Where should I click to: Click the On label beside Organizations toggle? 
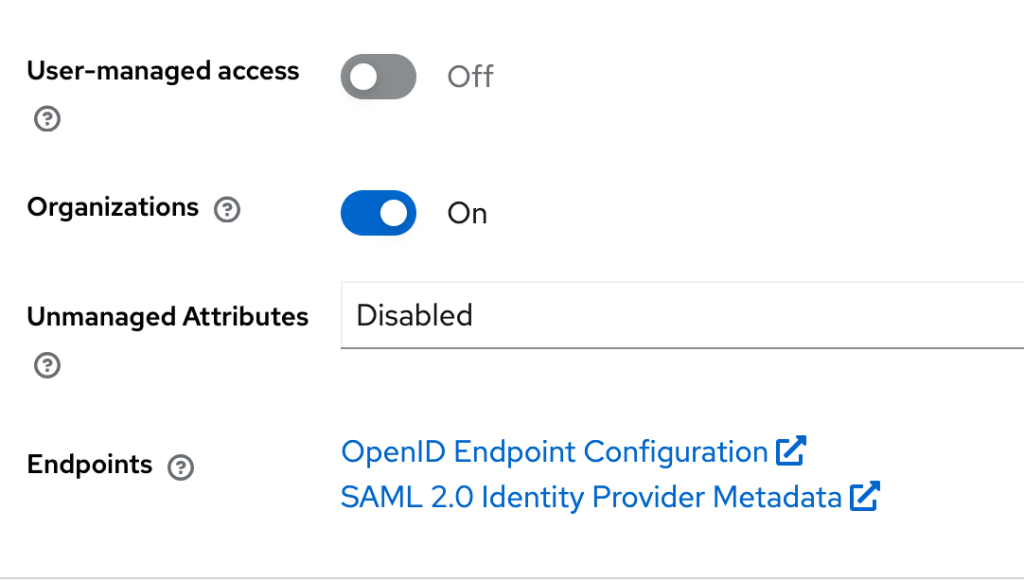pos(467,213)
